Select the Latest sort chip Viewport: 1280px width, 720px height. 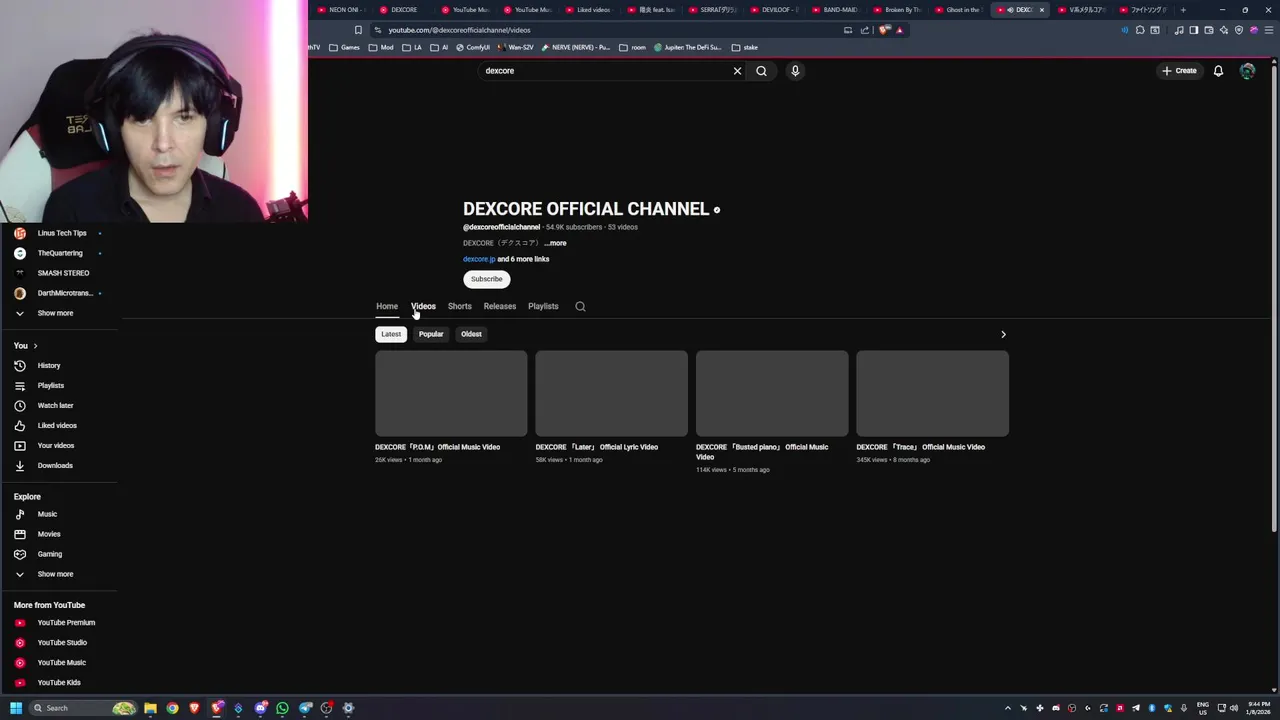[391, 334]
